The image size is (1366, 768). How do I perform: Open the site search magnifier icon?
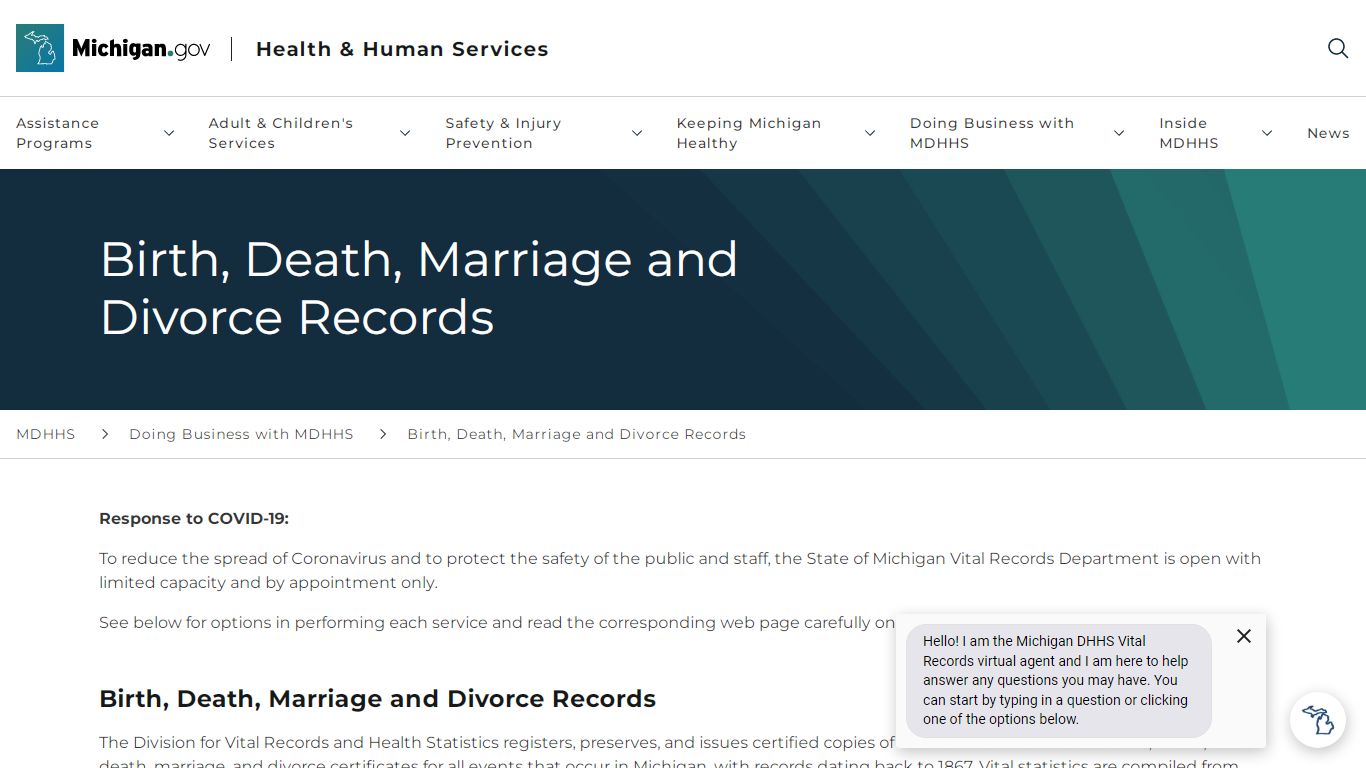click(x=1338, y=48)
